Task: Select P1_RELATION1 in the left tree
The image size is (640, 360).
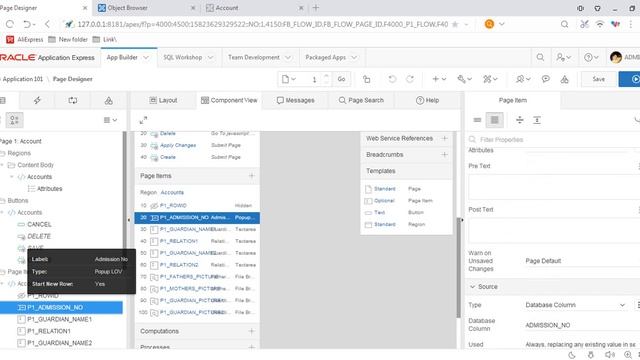Action: point(49,331)
